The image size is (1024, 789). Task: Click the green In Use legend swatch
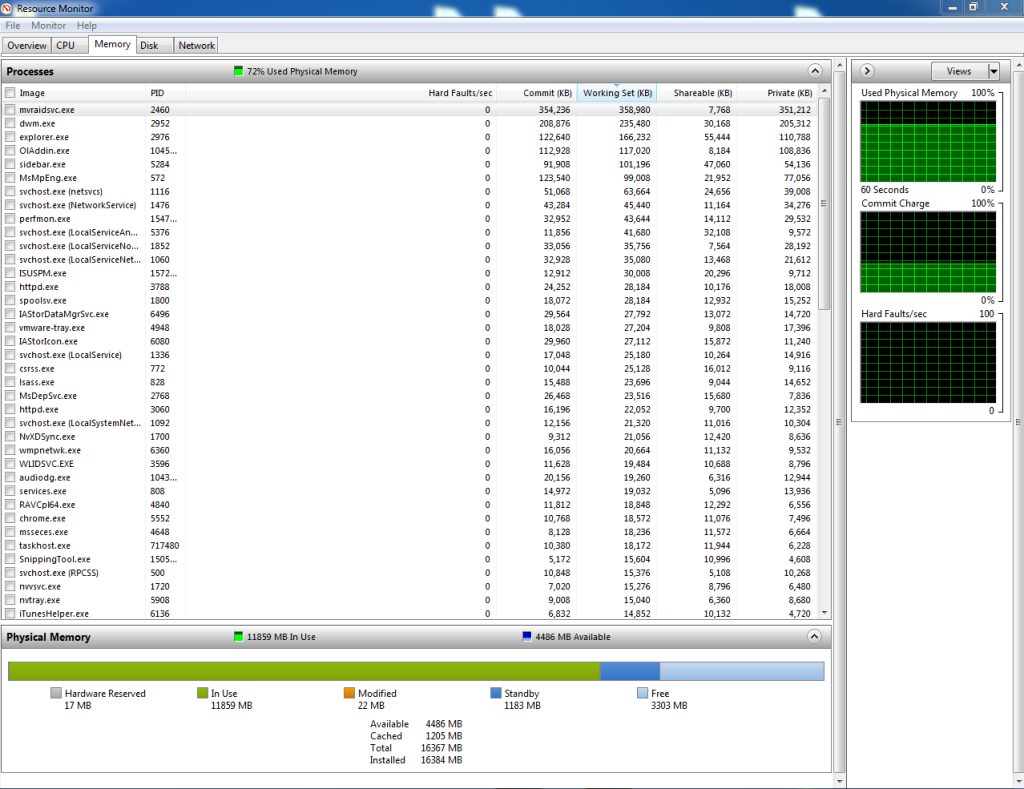202,692
